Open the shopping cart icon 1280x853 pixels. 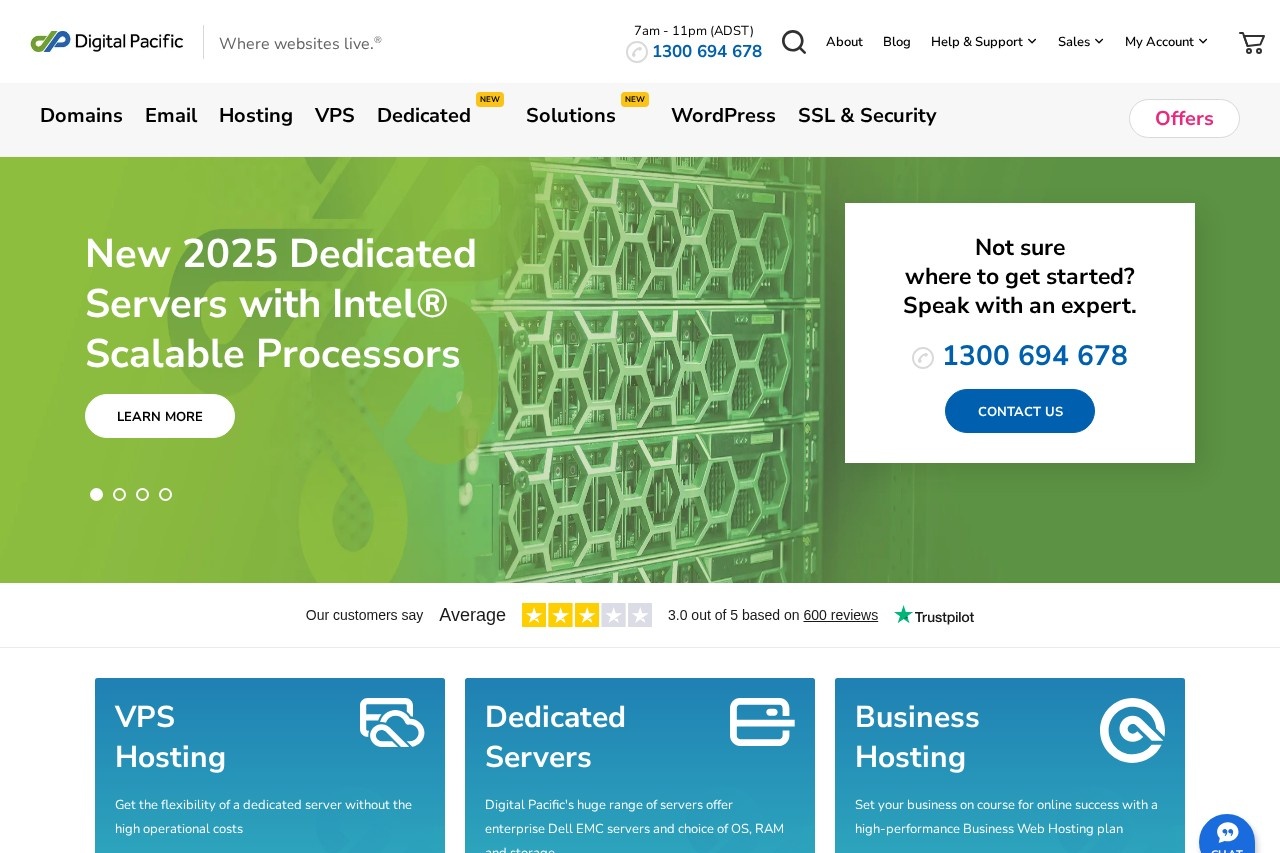click(1251, 42)
